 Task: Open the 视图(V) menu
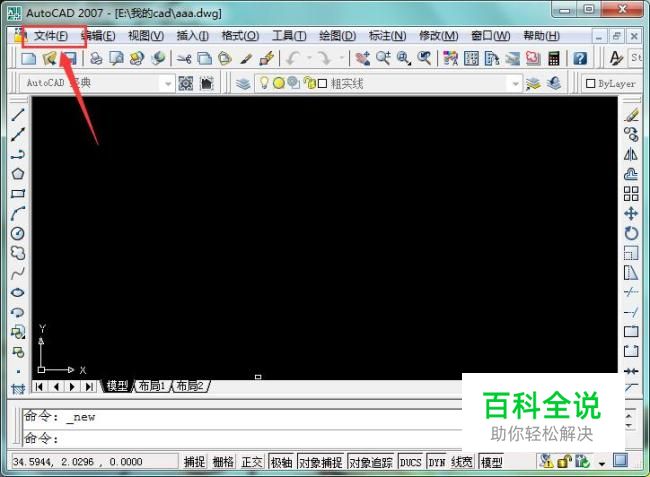(x=146, y=36)
